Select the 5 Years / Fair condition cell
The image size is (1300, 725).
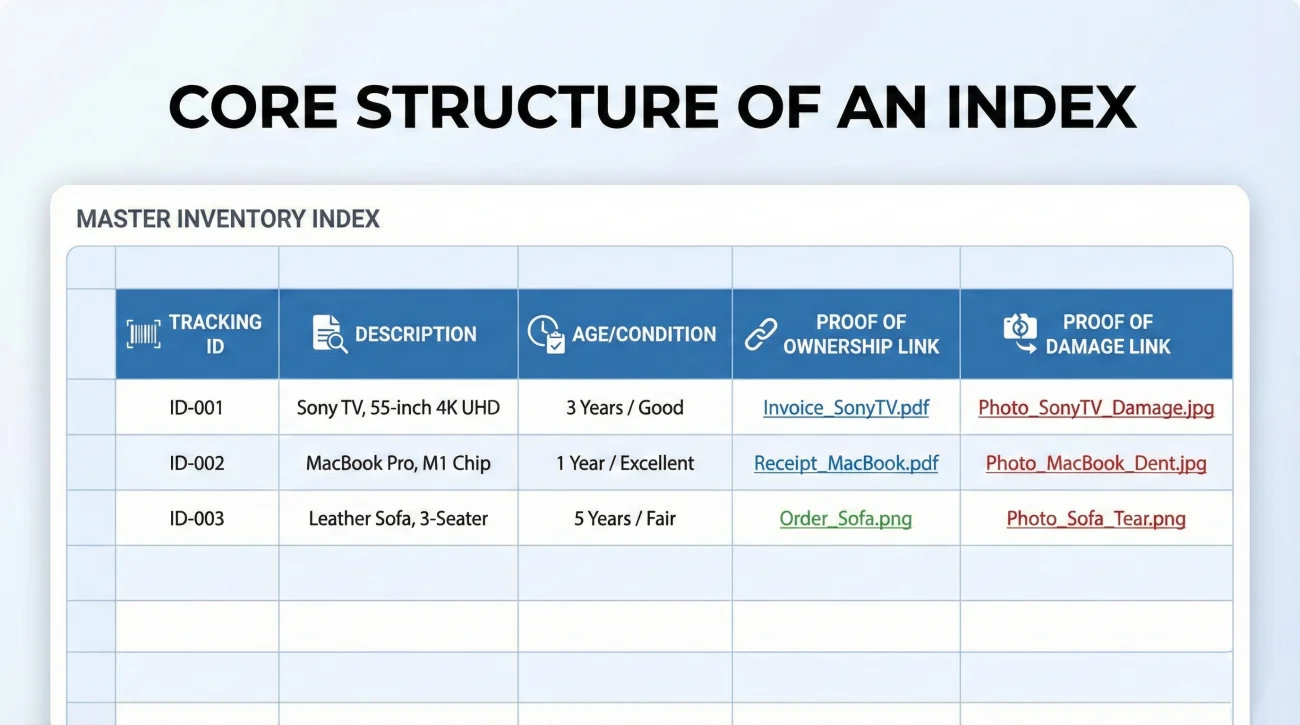(x=624, y=518)
